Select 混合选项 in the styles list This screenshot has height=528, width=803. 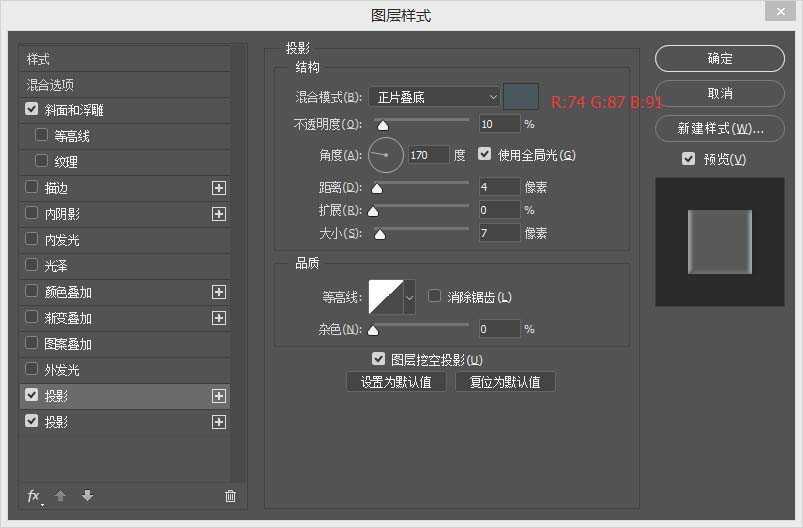(x=50, y=85)
